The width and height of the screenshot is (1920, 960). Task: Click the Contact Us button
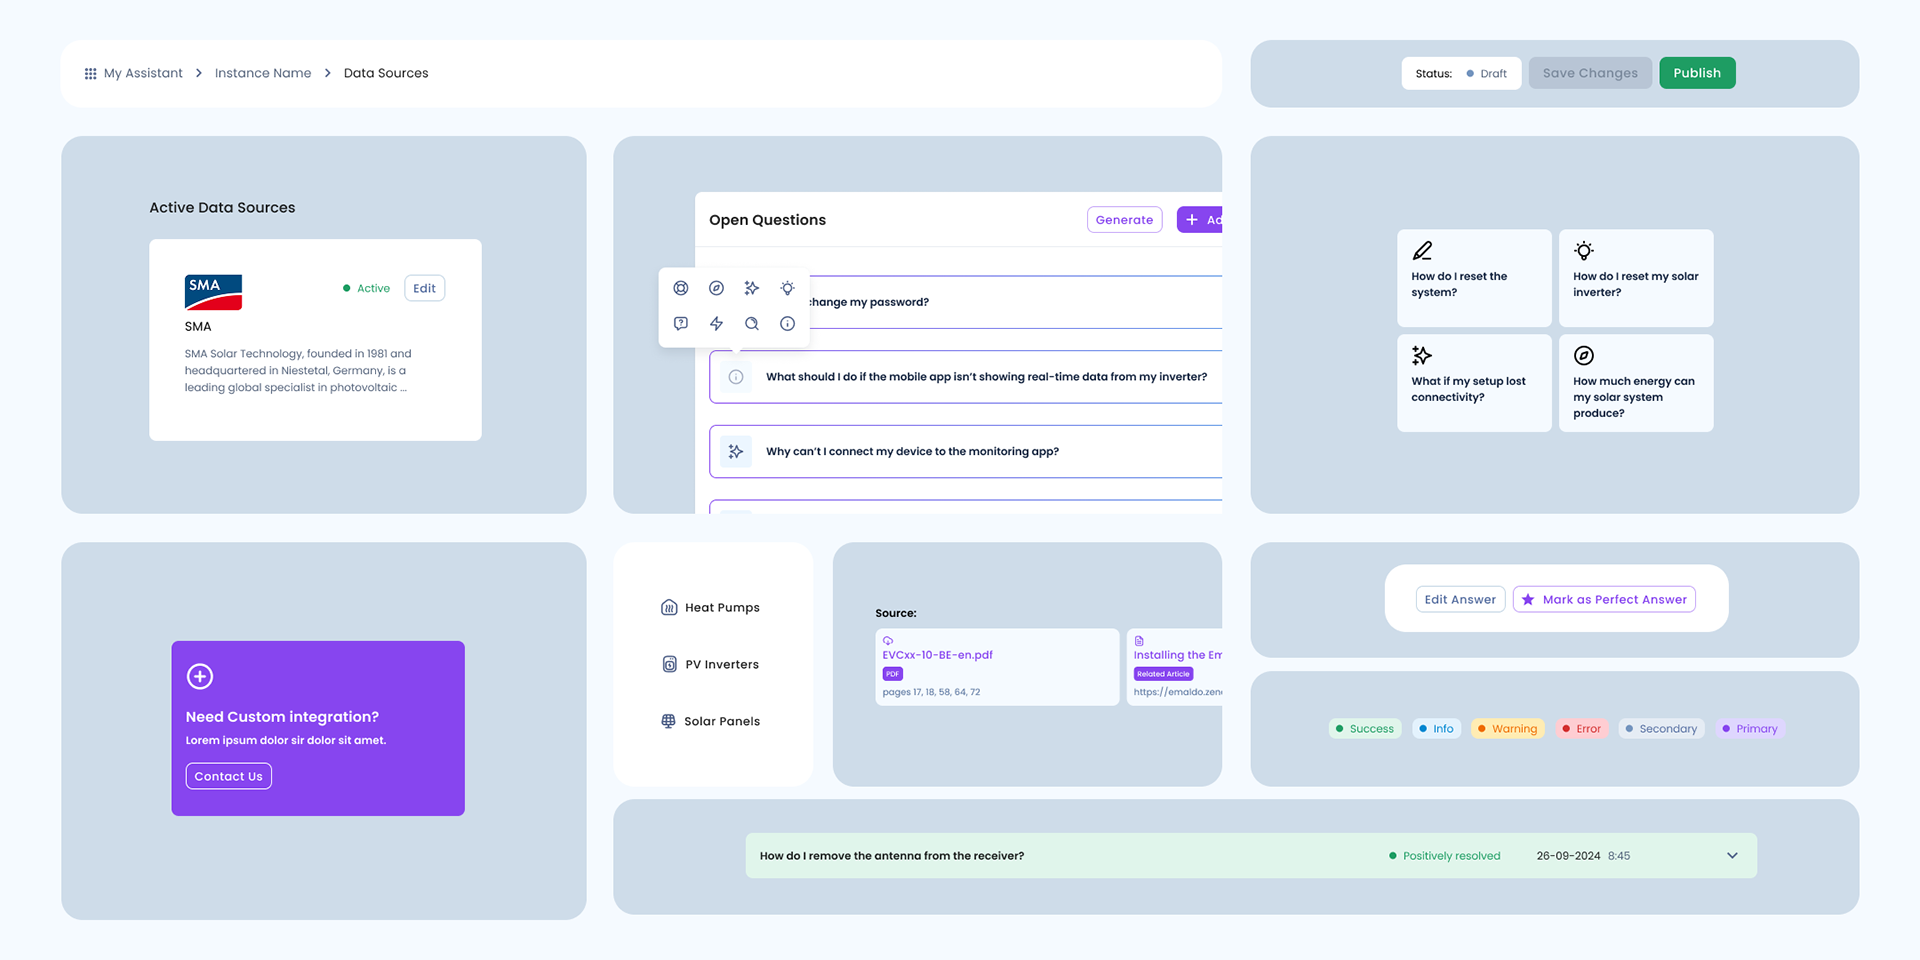[x=228, y=776]
